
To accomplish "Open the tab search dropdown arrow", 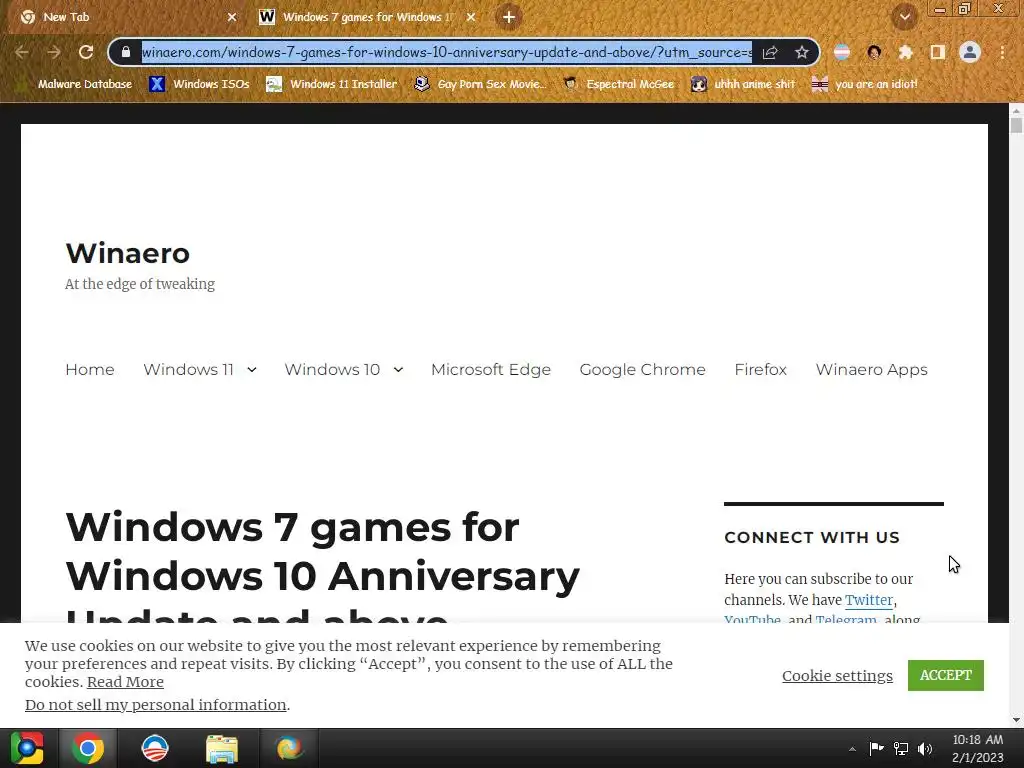I will [905, 17].
